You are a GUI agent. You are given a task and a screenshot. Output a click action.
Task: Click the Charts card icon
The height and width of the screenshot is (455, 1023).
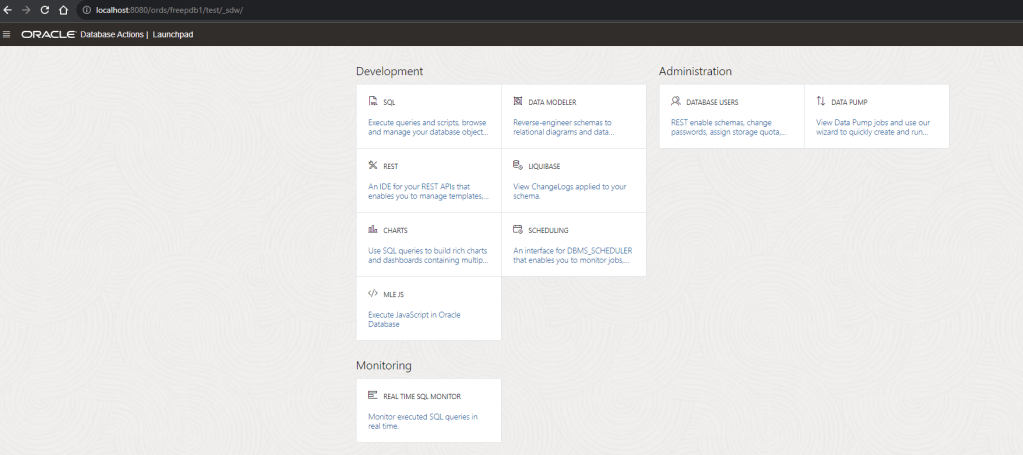[x=372, y=229]
